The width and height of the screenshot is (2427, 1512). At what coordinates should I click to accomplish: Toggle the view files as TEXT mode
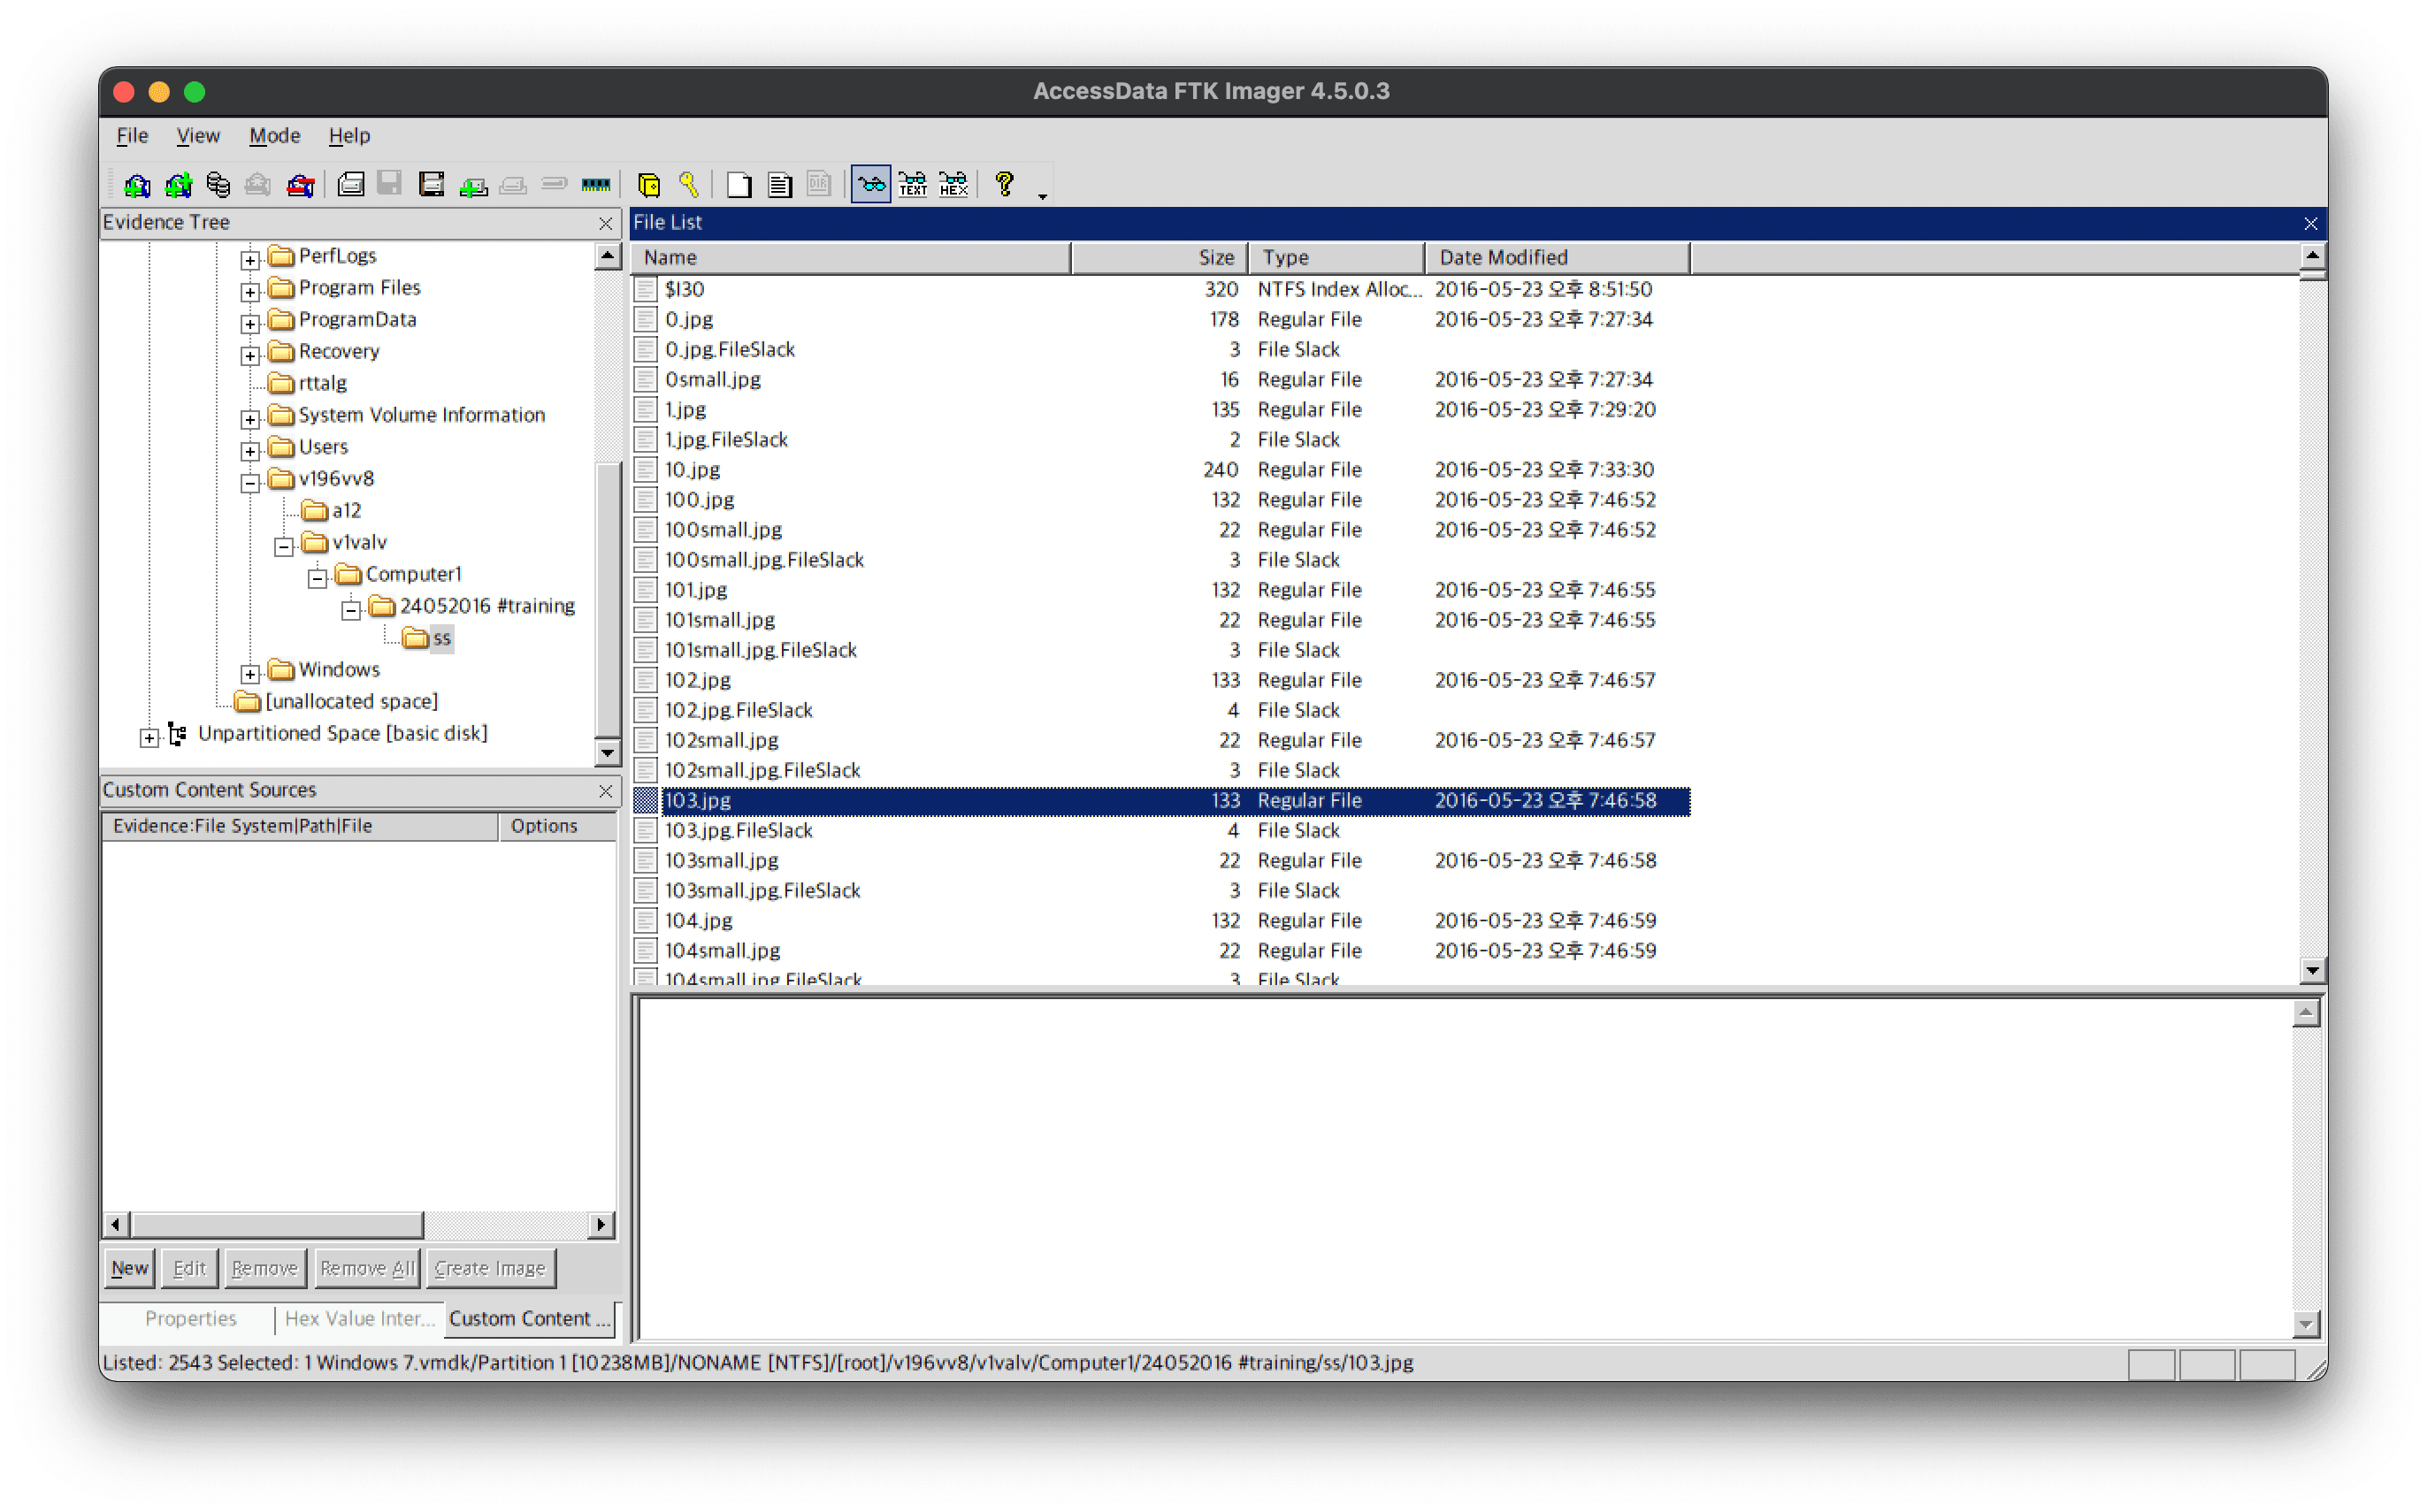coord(912,185)
